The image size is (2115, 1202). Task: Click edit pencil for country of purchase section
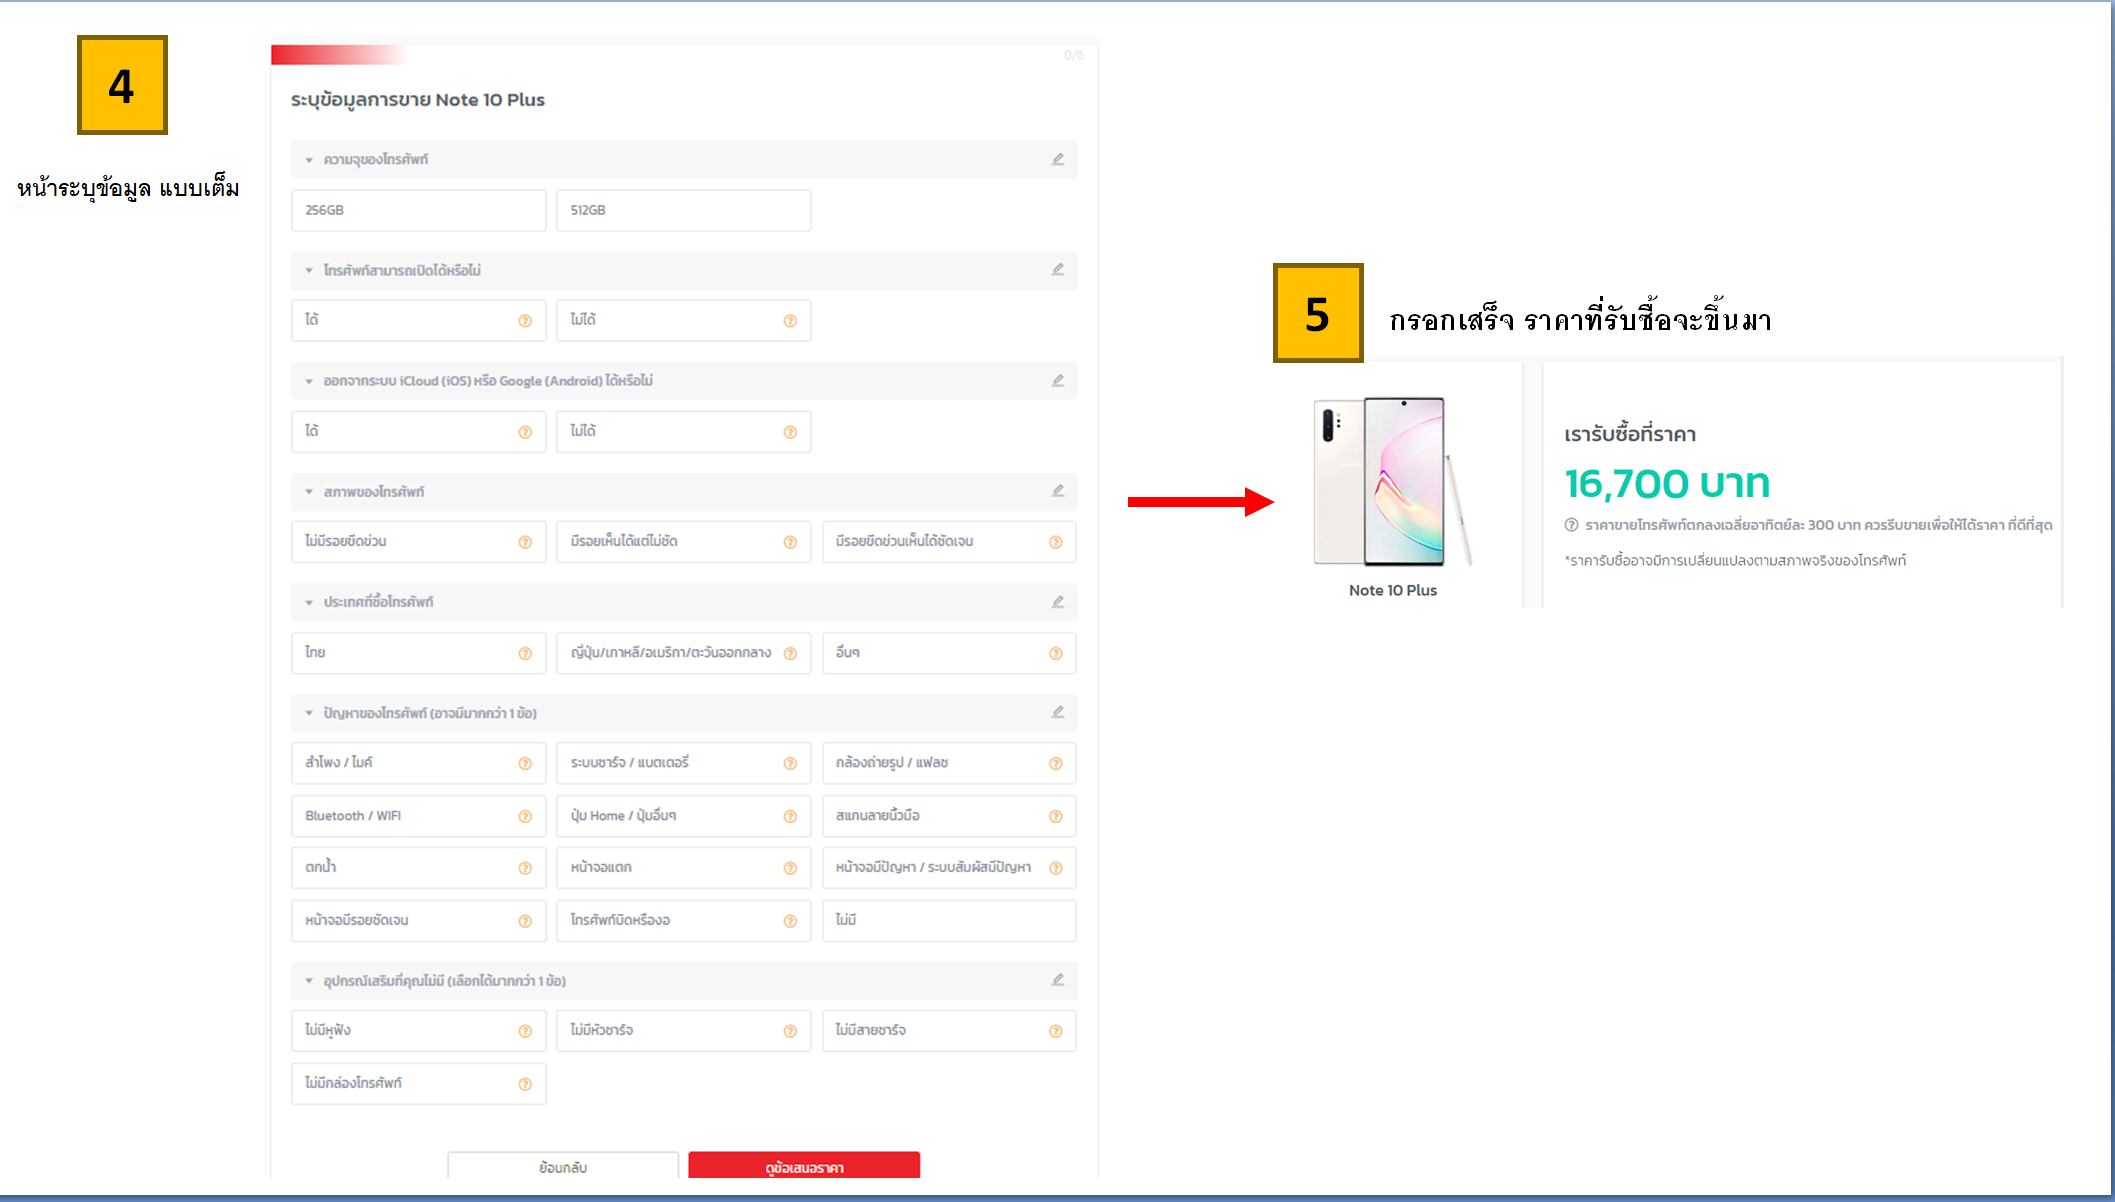point(1058,601)
